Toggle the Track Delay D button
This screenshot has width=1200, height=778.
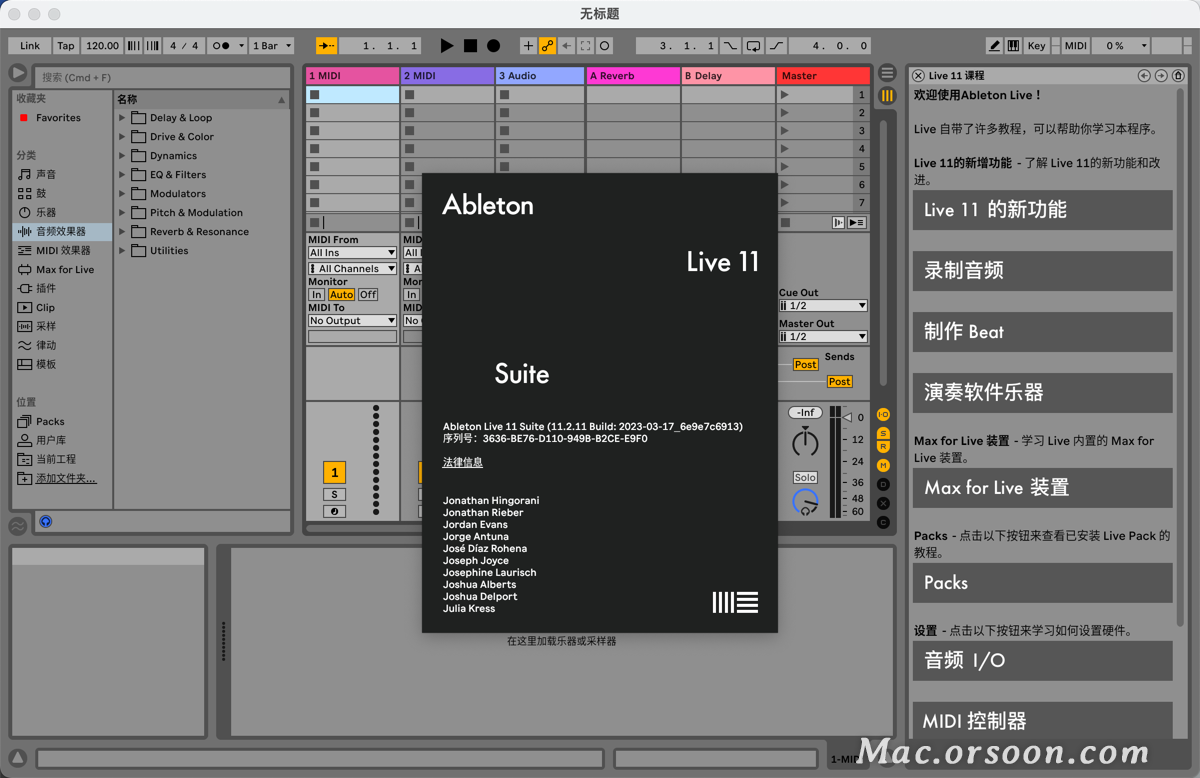pyautogui.click(x=883, y=484)
